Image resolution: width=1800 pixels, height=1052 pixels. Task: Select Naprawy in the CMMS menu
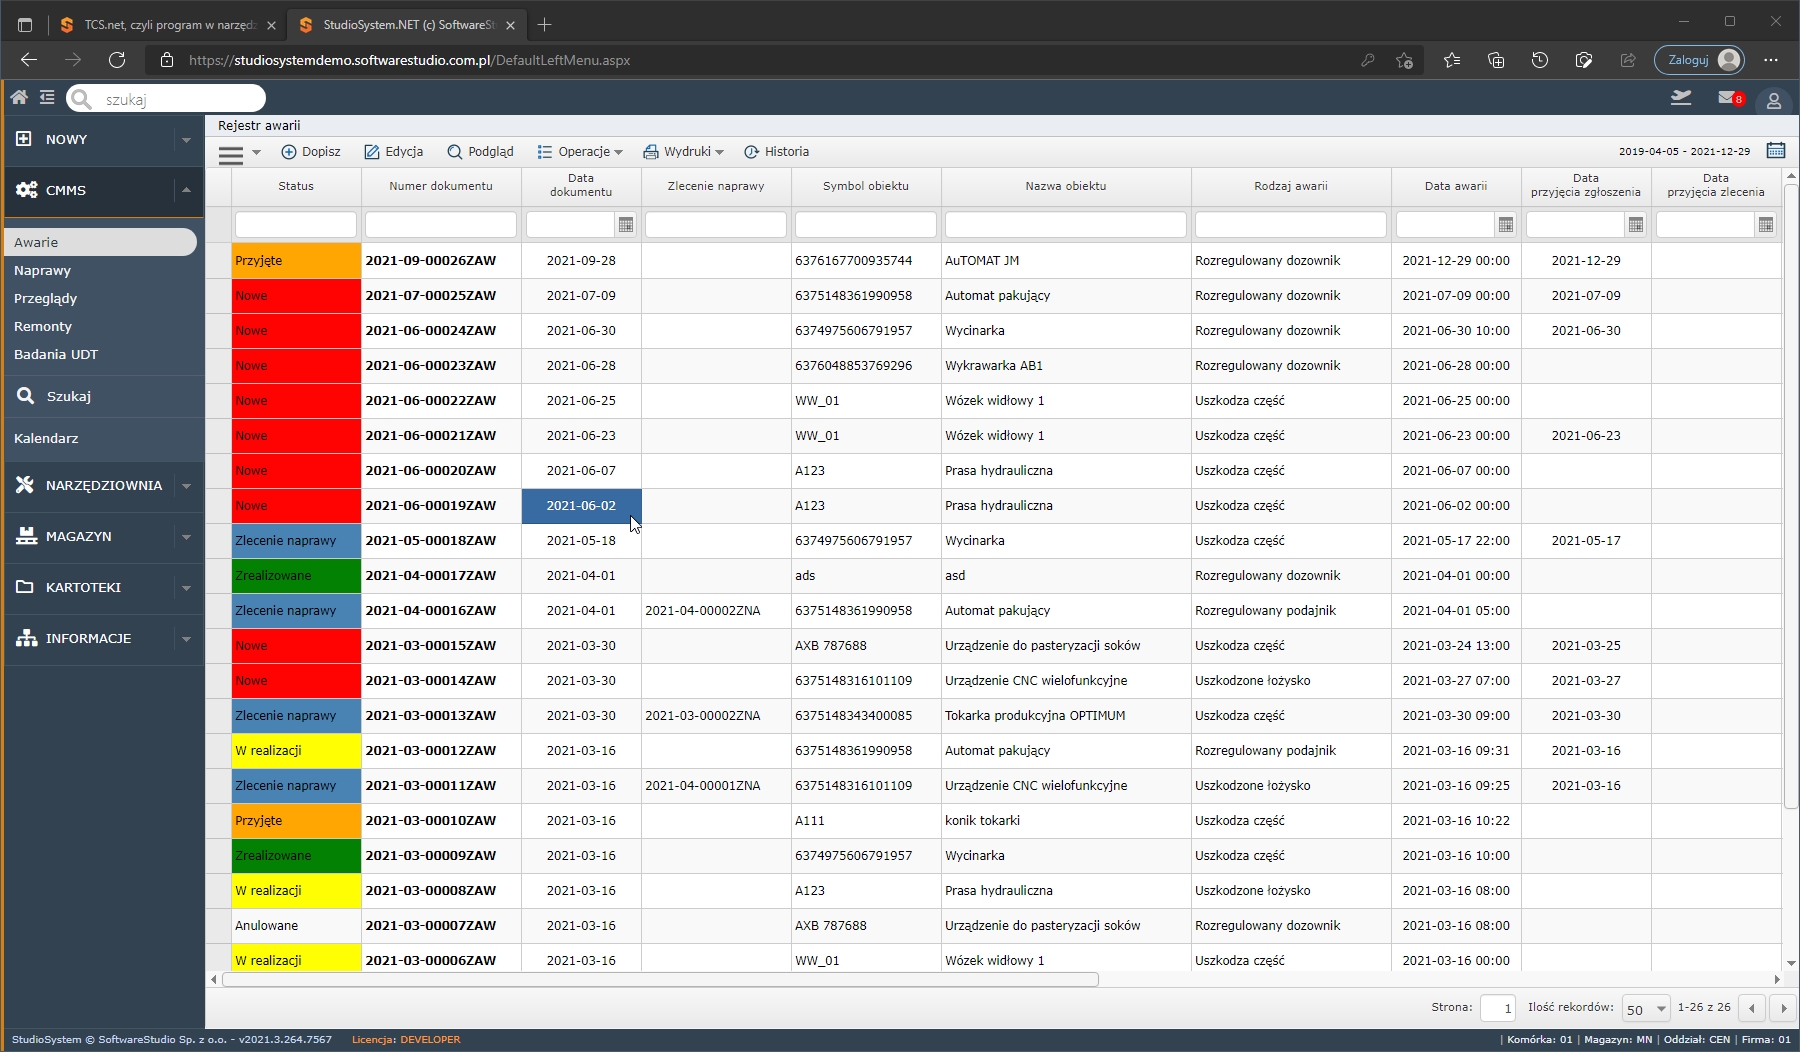[42, 270]
